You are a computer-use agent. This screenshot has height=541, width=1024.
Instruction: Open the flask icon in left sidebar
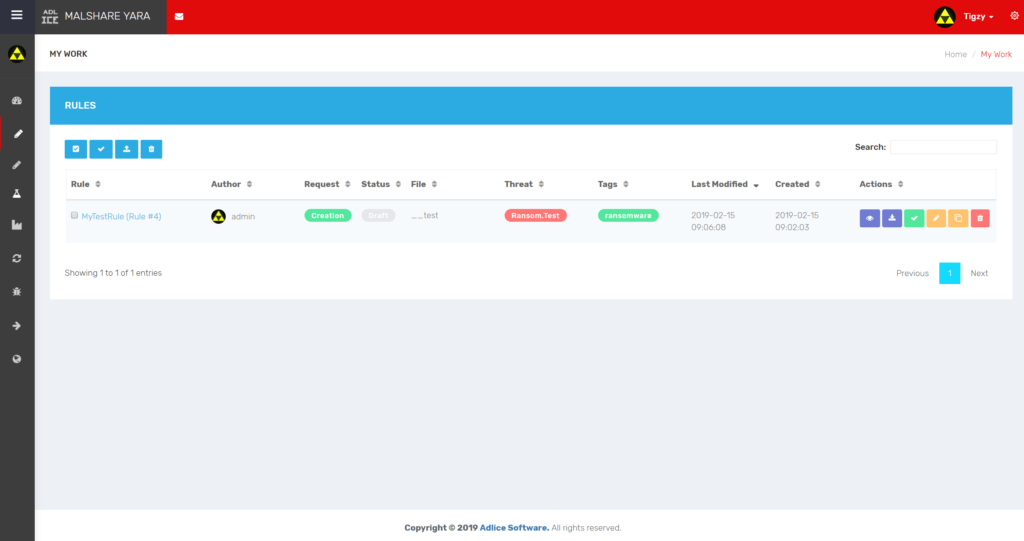pyautogui.click(x=17, y=193)
